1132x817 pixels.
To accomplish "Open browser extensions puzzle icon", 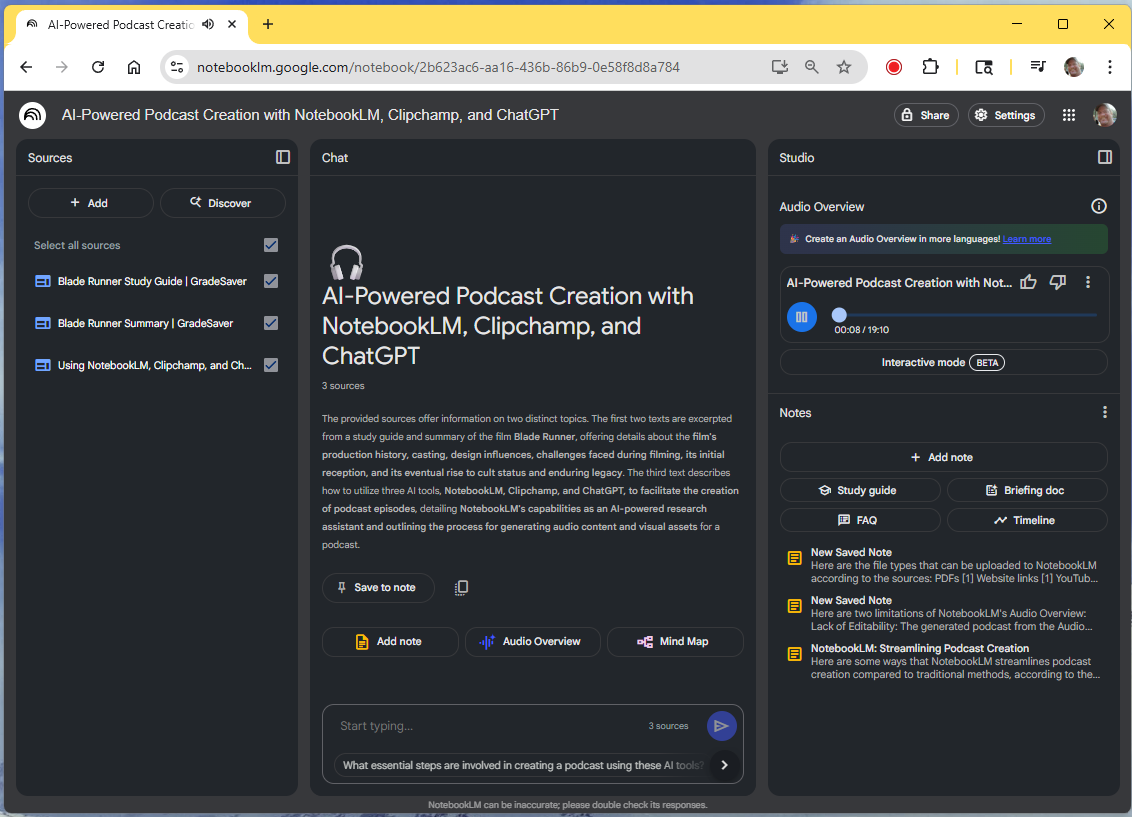I will point(930,67).
